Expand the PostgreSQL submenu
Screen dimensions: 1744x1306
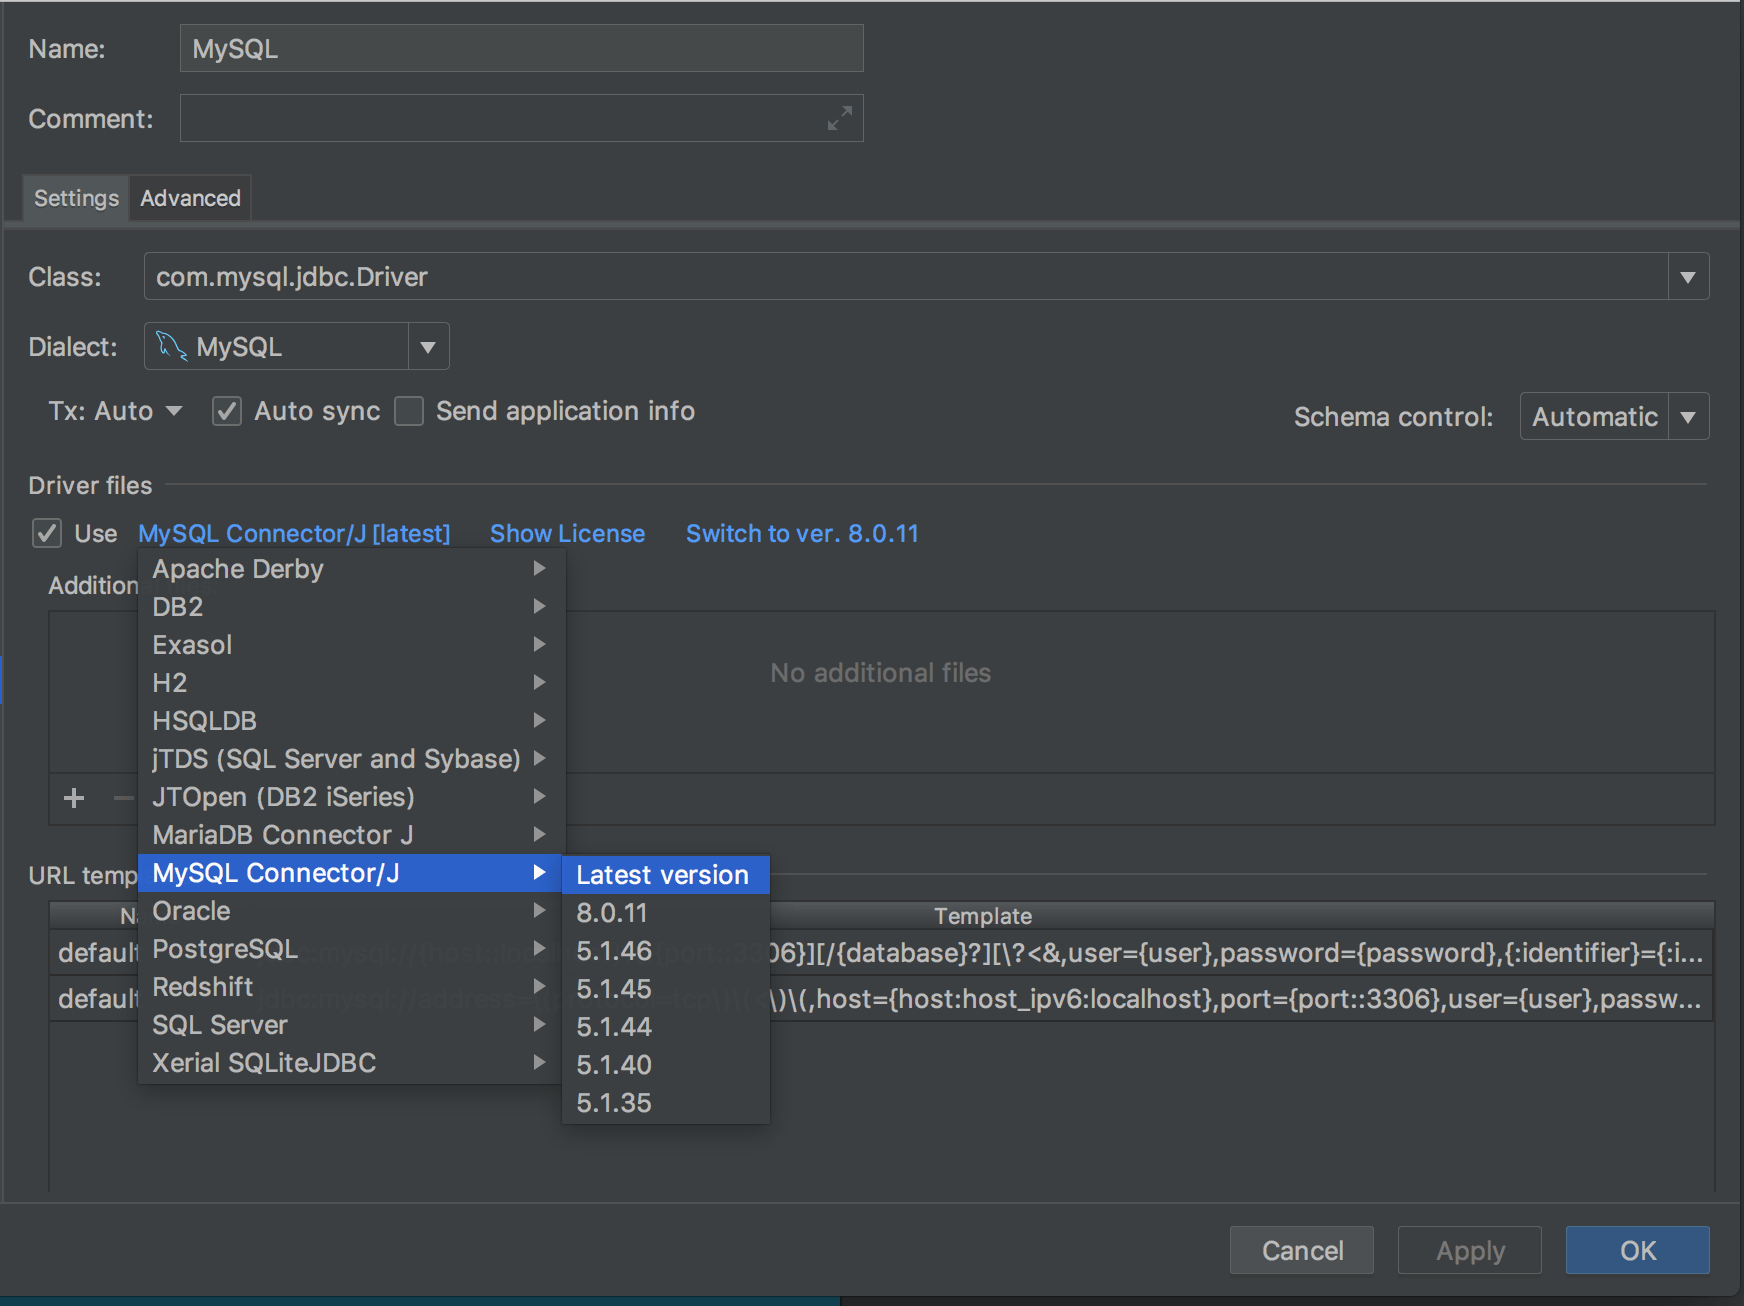tap(352, 949)
